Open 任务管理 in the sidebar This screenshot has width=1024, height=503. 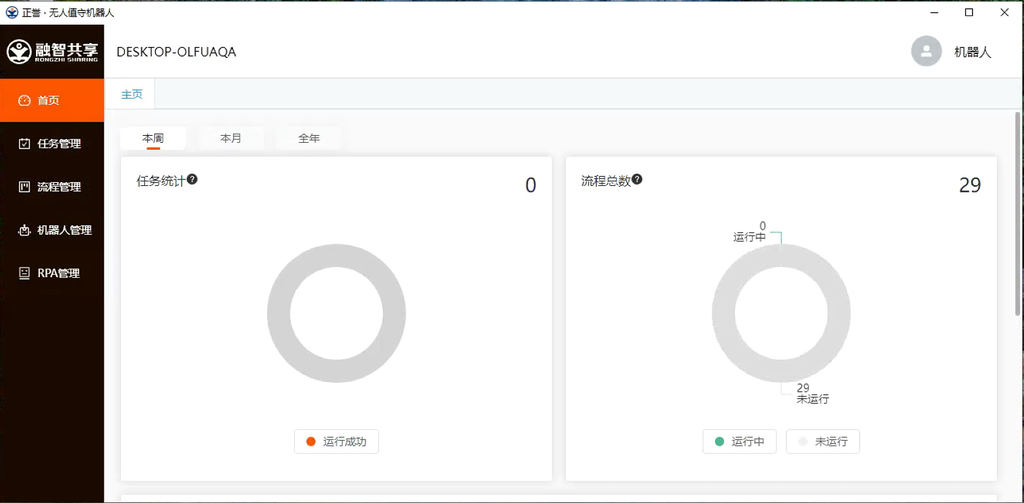(52, 144)
